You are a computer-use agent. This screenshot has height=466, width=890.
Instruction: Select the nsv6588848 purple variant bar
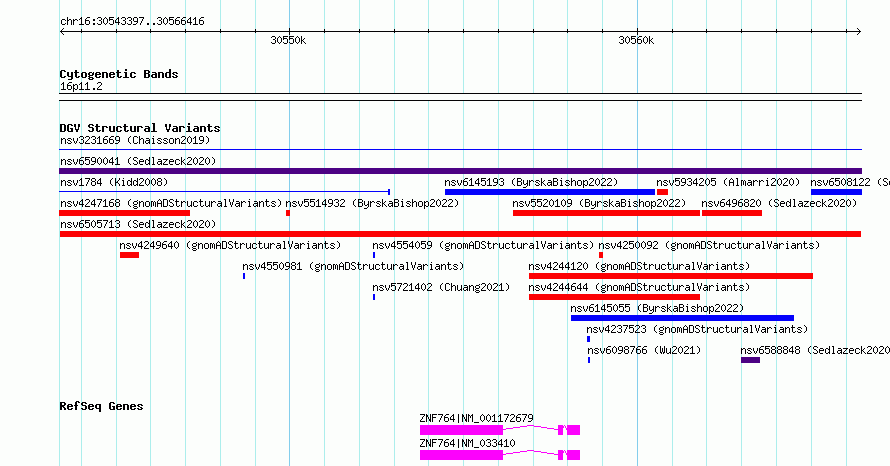(x=750, y=360)
